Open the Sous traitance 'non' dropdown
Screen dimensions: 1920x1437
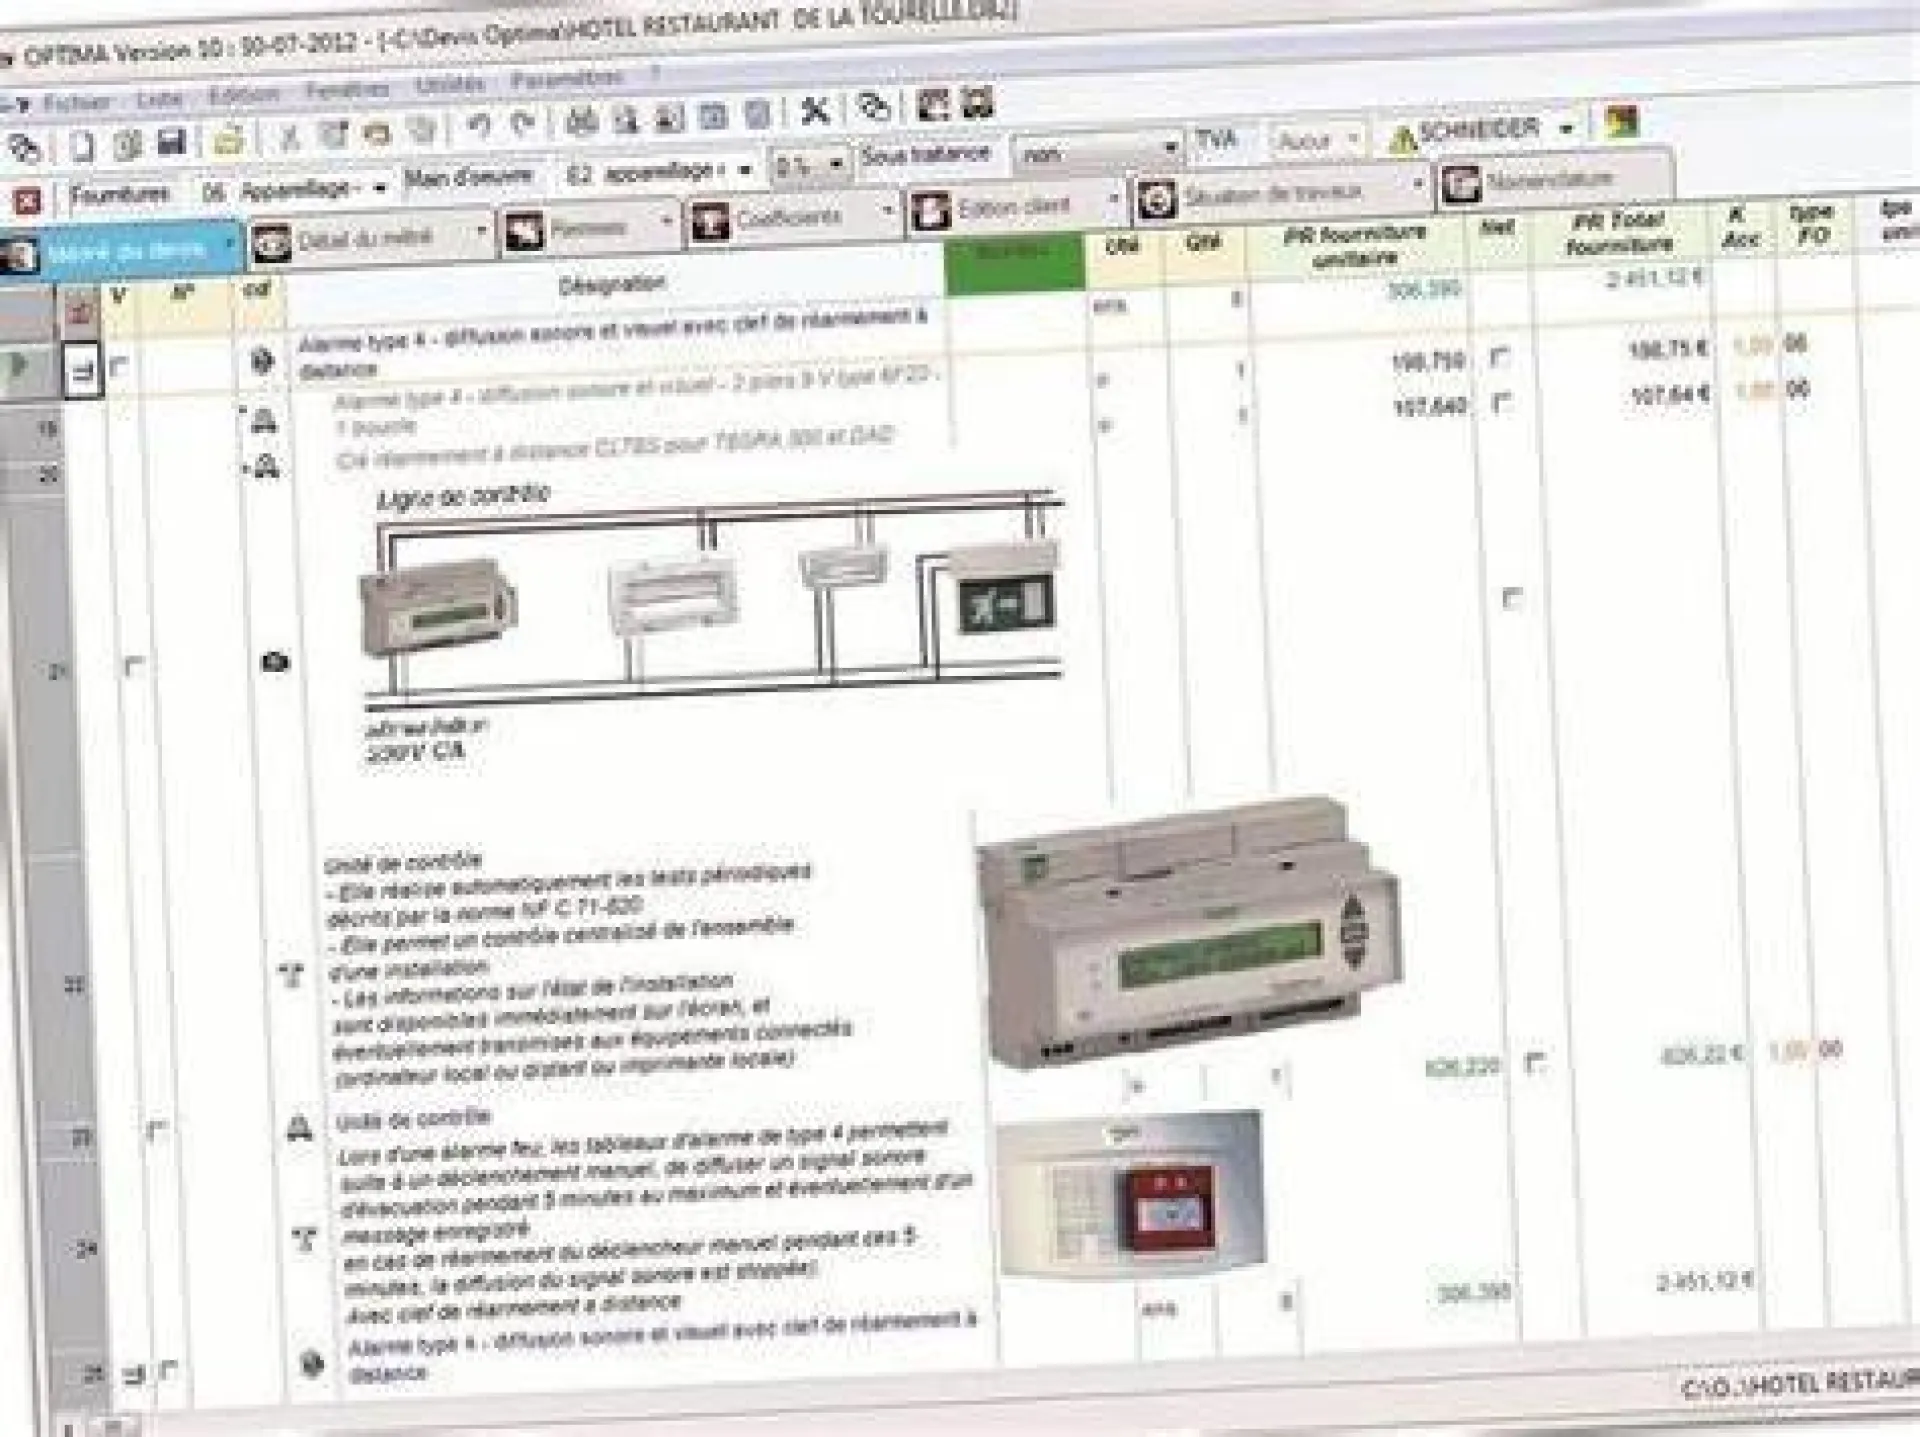[1169, 149]
